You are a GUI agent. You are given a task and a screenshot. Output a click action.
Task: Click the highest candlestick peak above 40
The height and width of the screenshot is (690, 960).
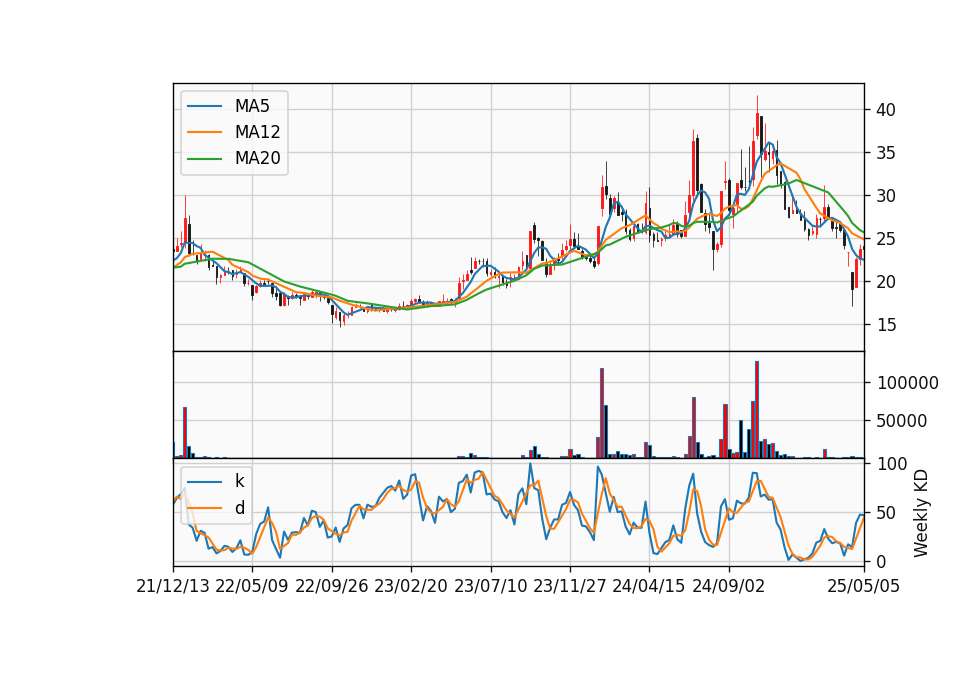pyautogui.click(x=757, y=116)
